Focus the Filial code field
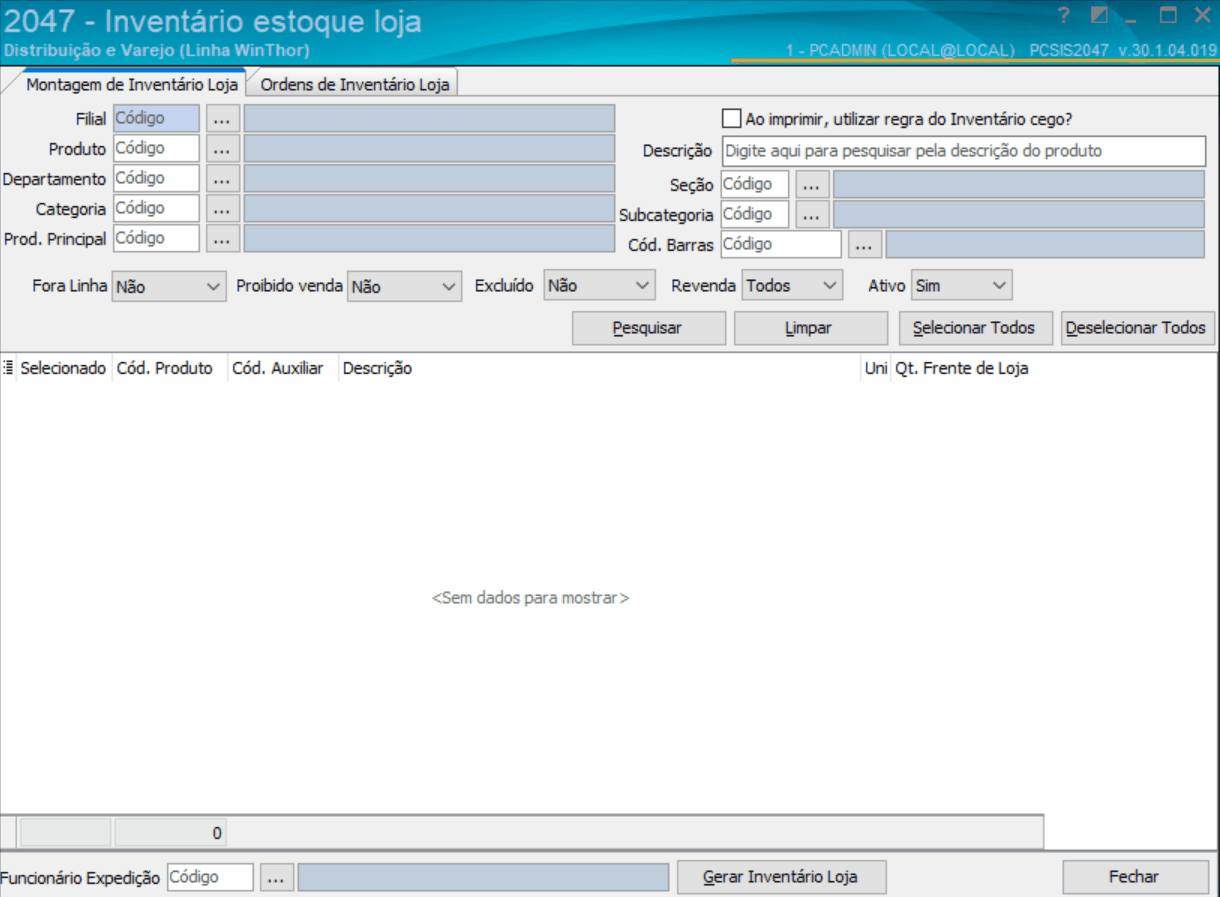The image size is (1220, 897). (156, 118)
